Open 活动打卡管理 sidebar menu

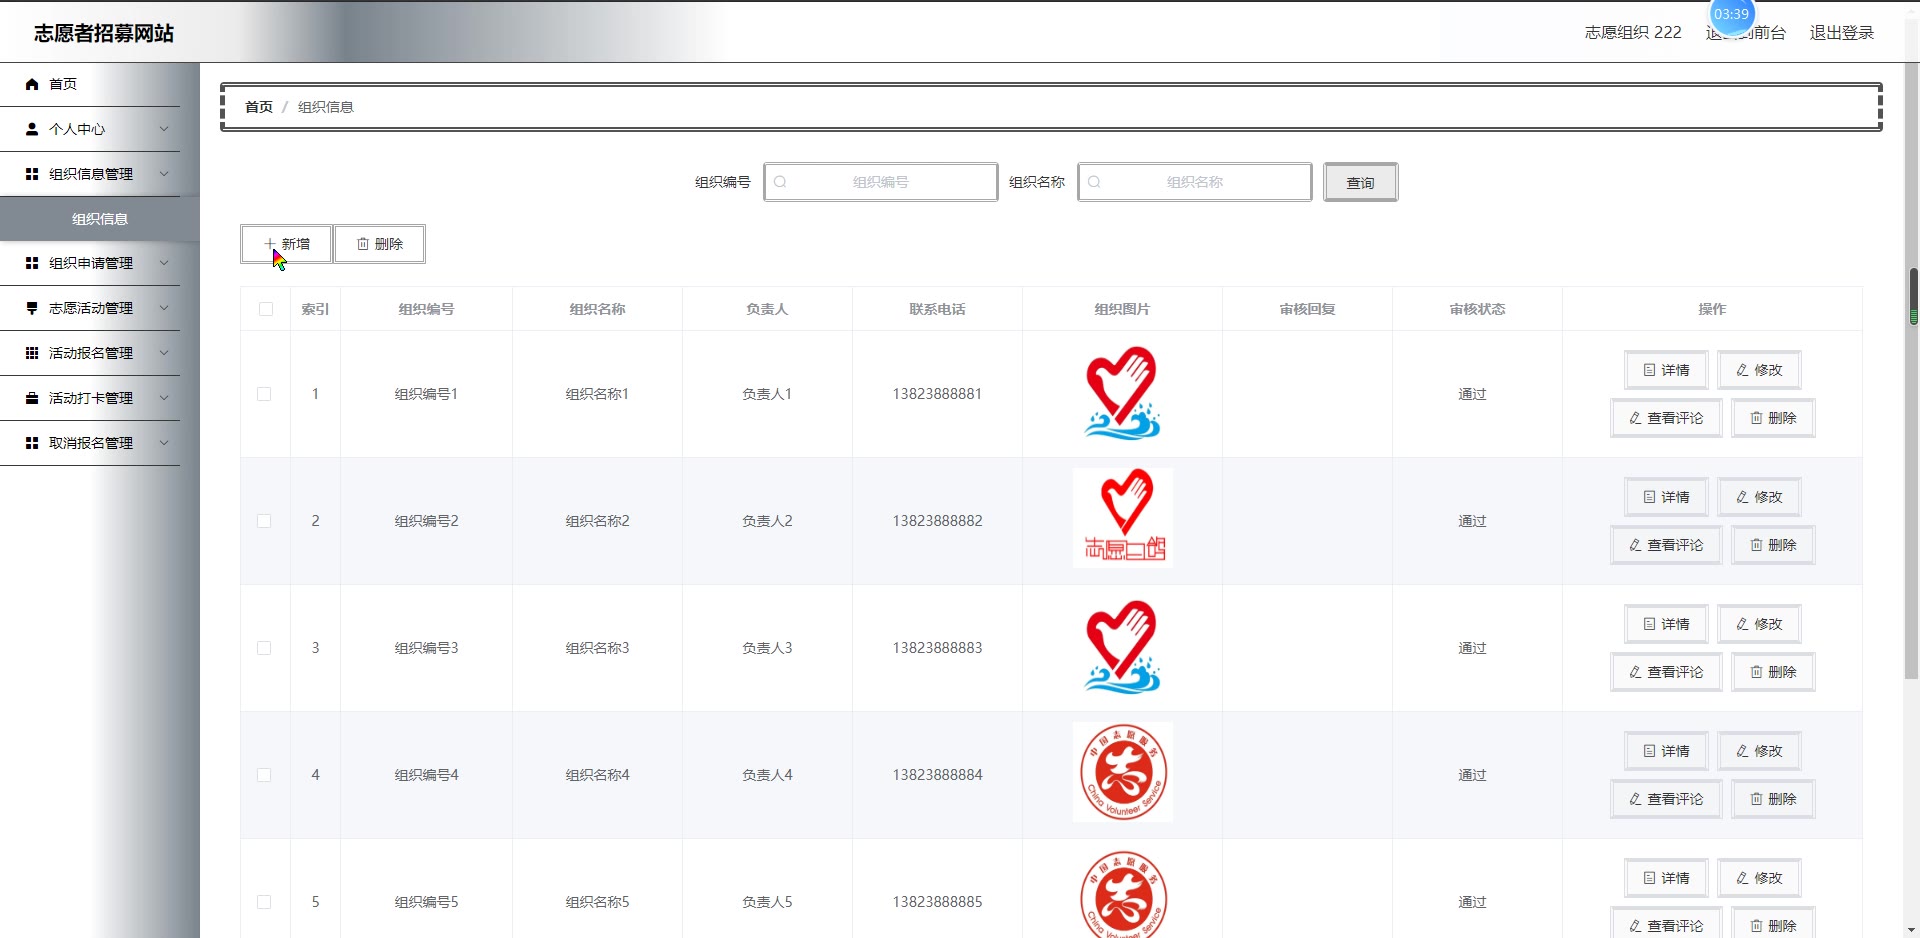[x=90, y=398]
